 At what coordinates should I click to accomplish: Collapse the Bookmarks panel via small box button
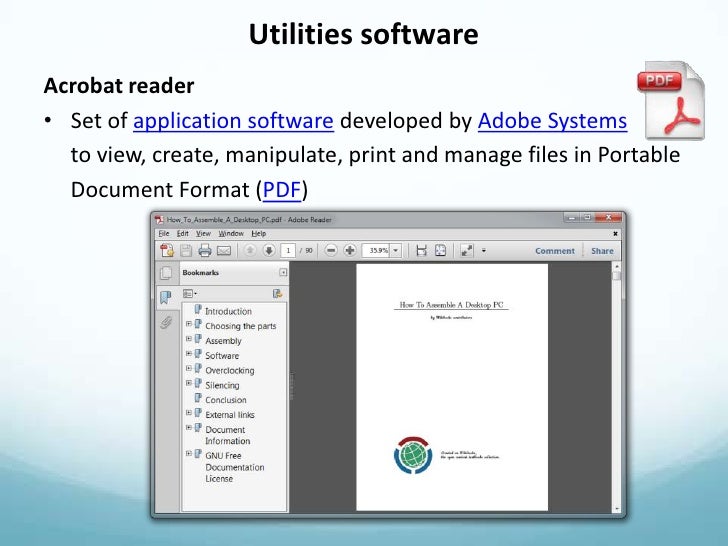click(283, 273)
